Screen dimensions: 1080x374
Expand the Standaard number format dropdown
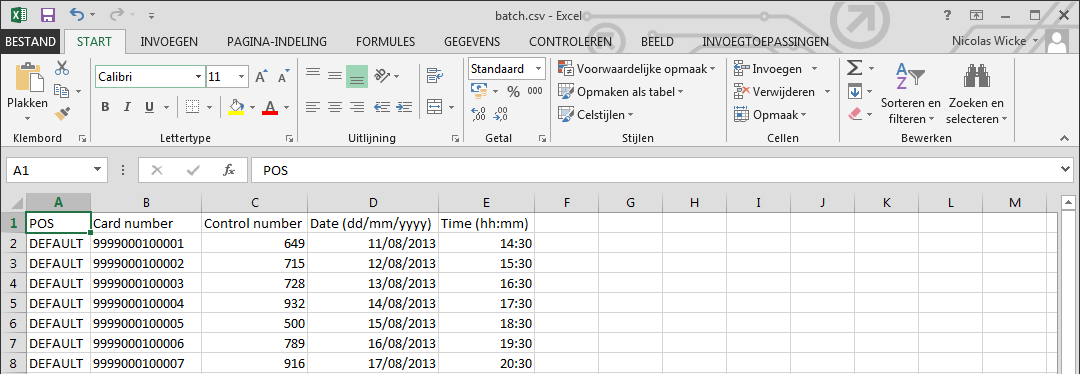pos(539,68)
